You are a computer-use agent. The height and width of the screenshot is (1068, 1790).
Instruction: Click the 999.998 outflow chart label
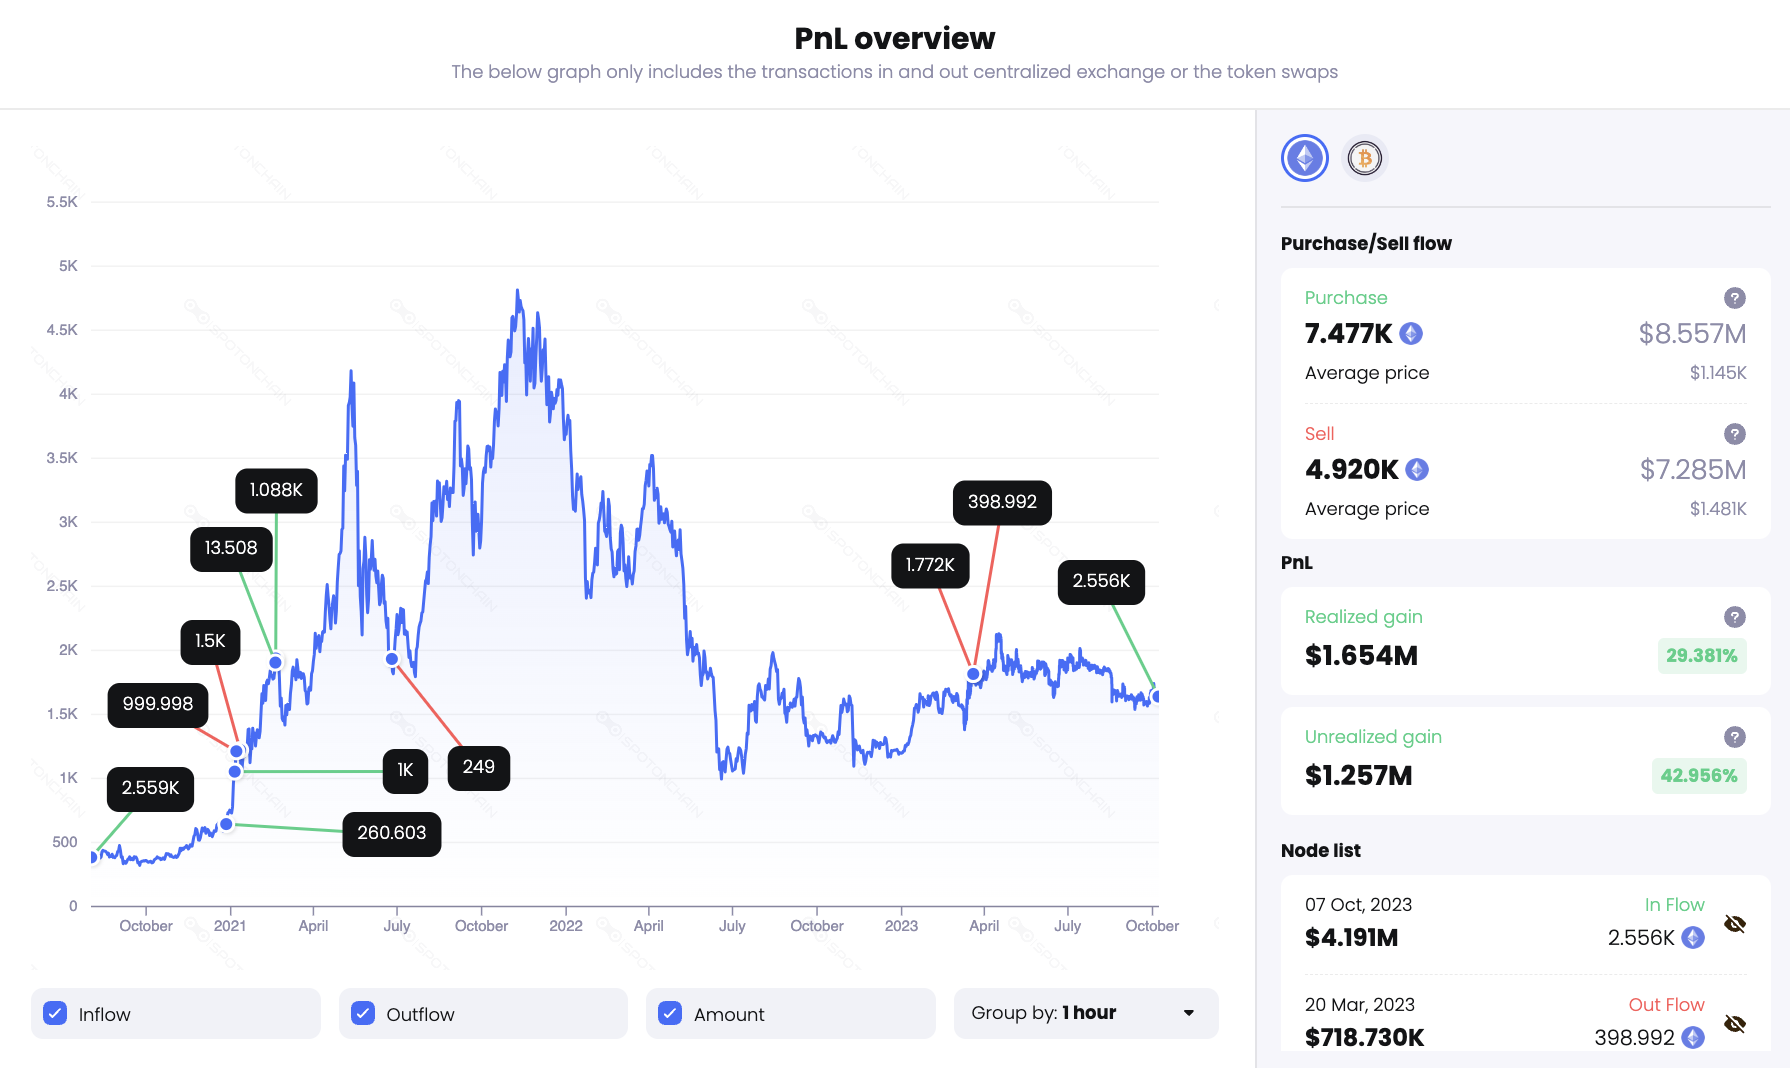click(x=158, y=704)
